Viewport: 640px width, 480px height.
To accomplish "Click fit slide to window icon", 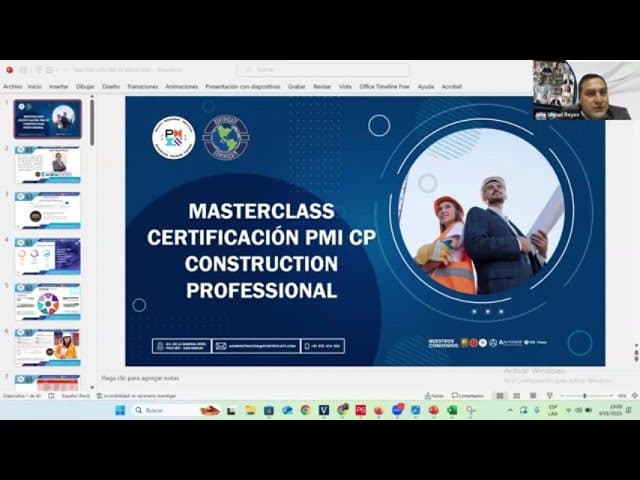I will [635, 396].
